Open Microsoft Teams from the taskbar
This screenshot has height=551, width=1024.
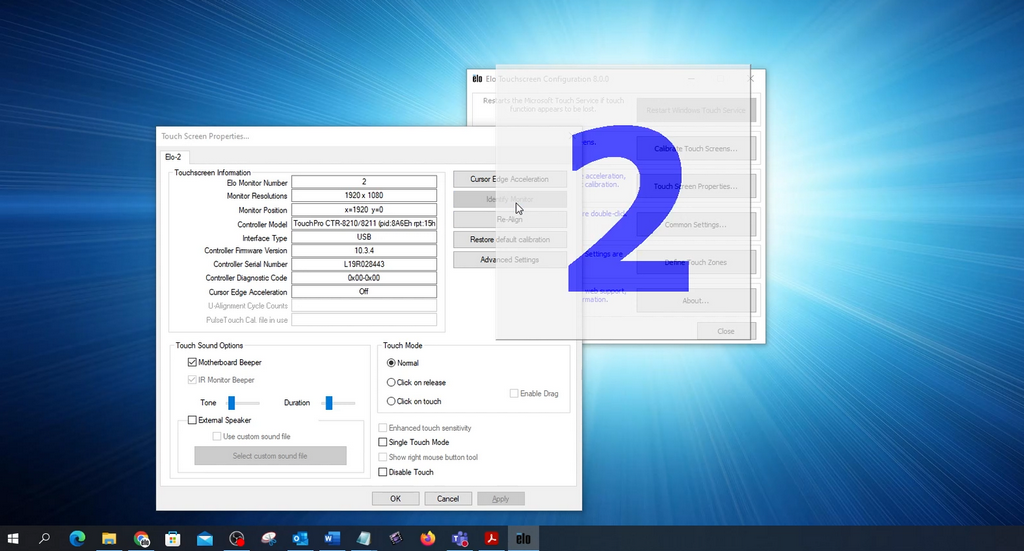[x=460, y=539]
